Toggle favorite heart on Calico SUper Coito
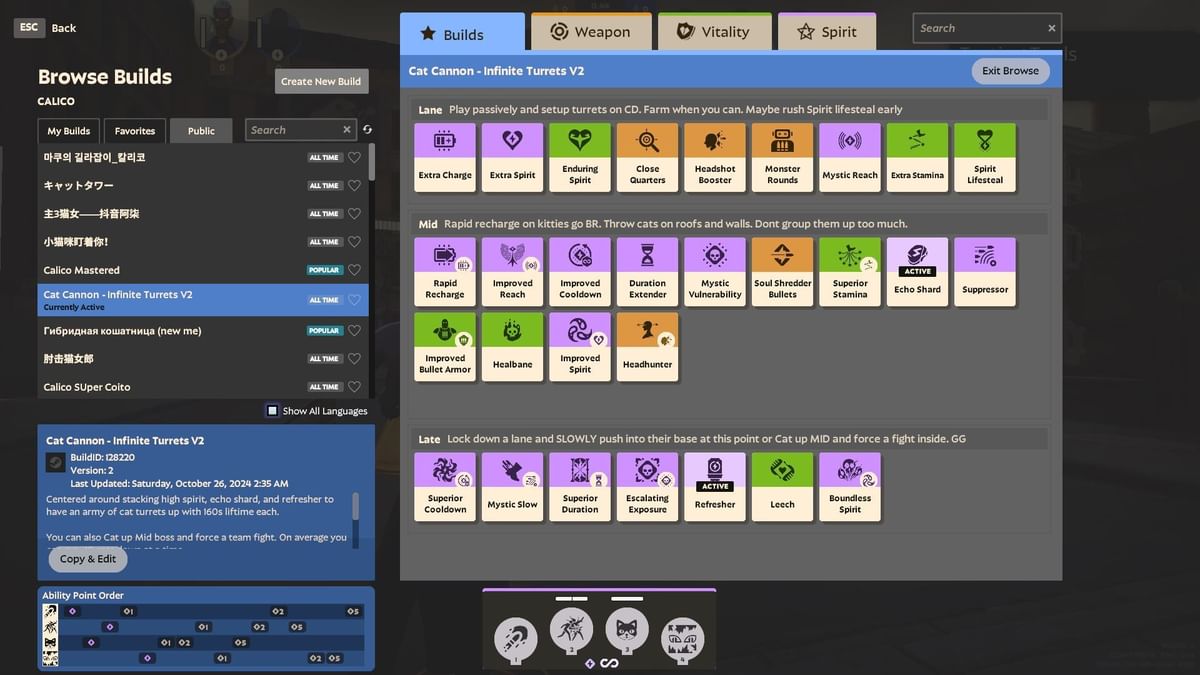Screen dimensions: 1200x675 354,387
